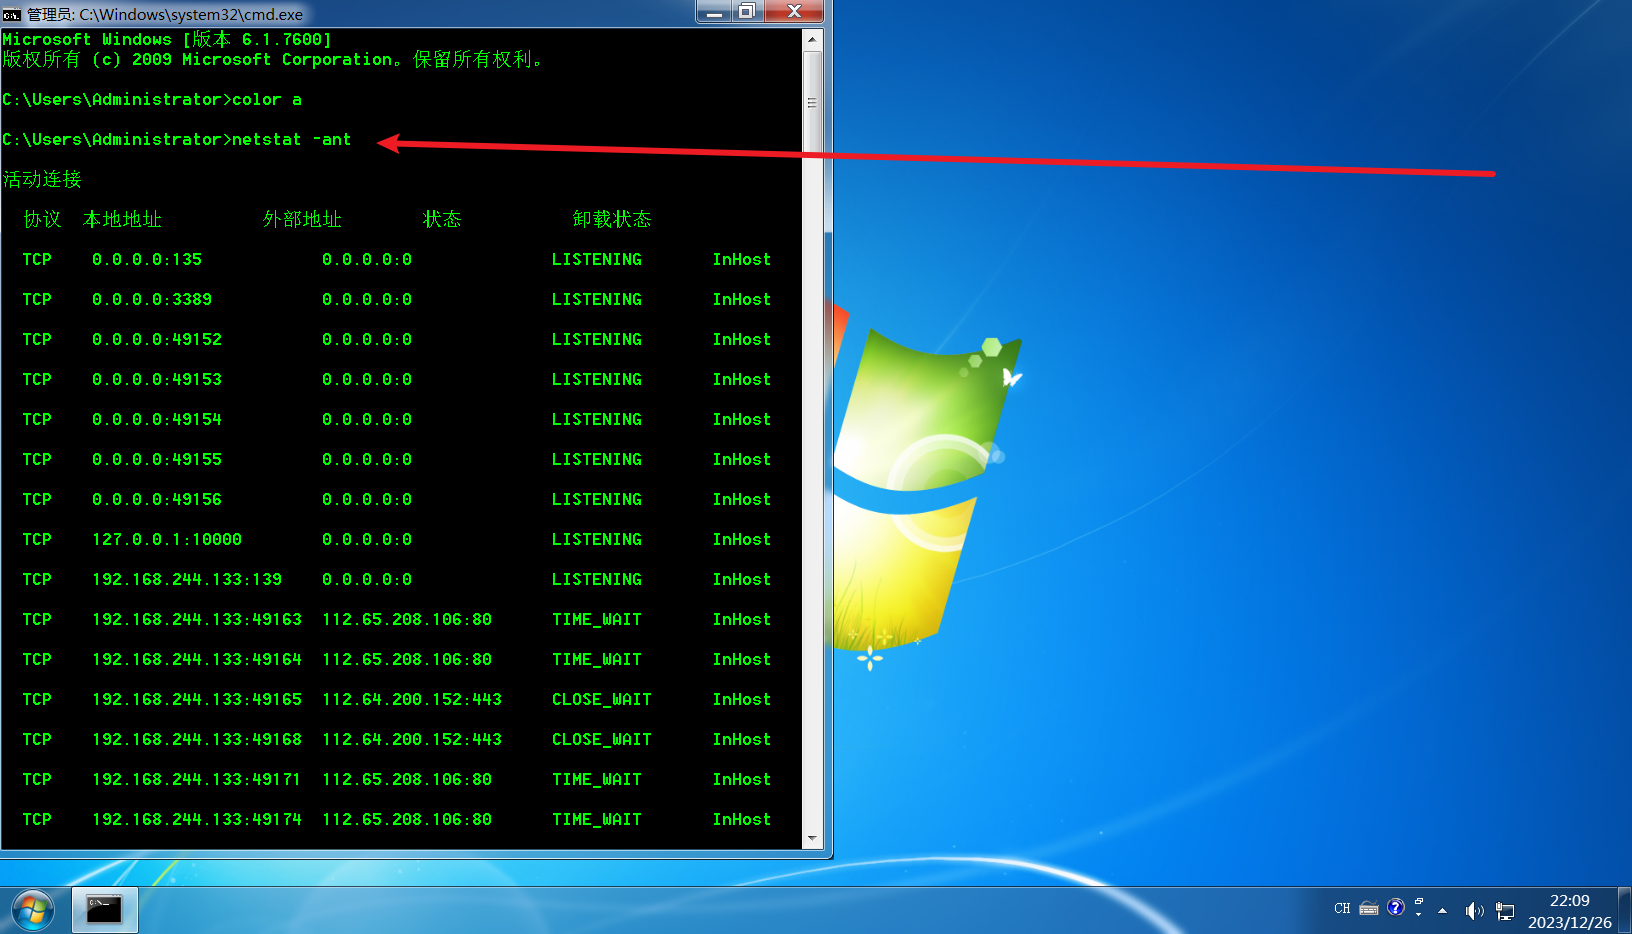Screen dimensions: 1632x934
Task: Click foreign address in port 49174 row
Action: point(407,819)
